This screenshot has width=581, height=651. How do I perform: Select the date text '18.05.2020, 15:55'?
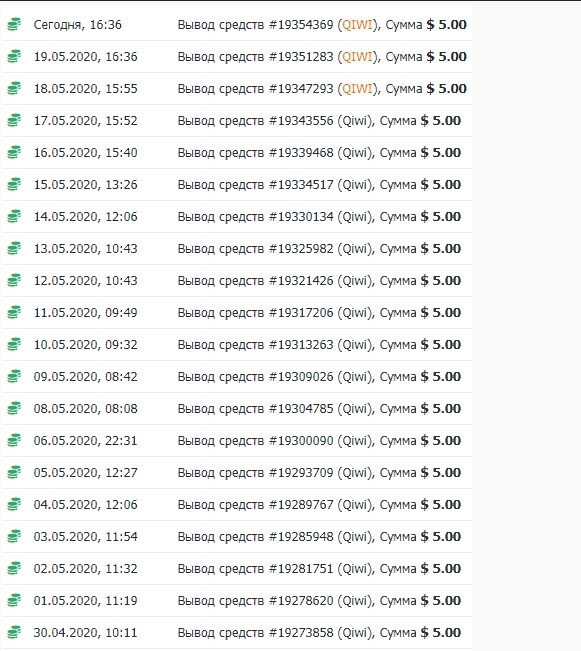(x=86, y=89)
